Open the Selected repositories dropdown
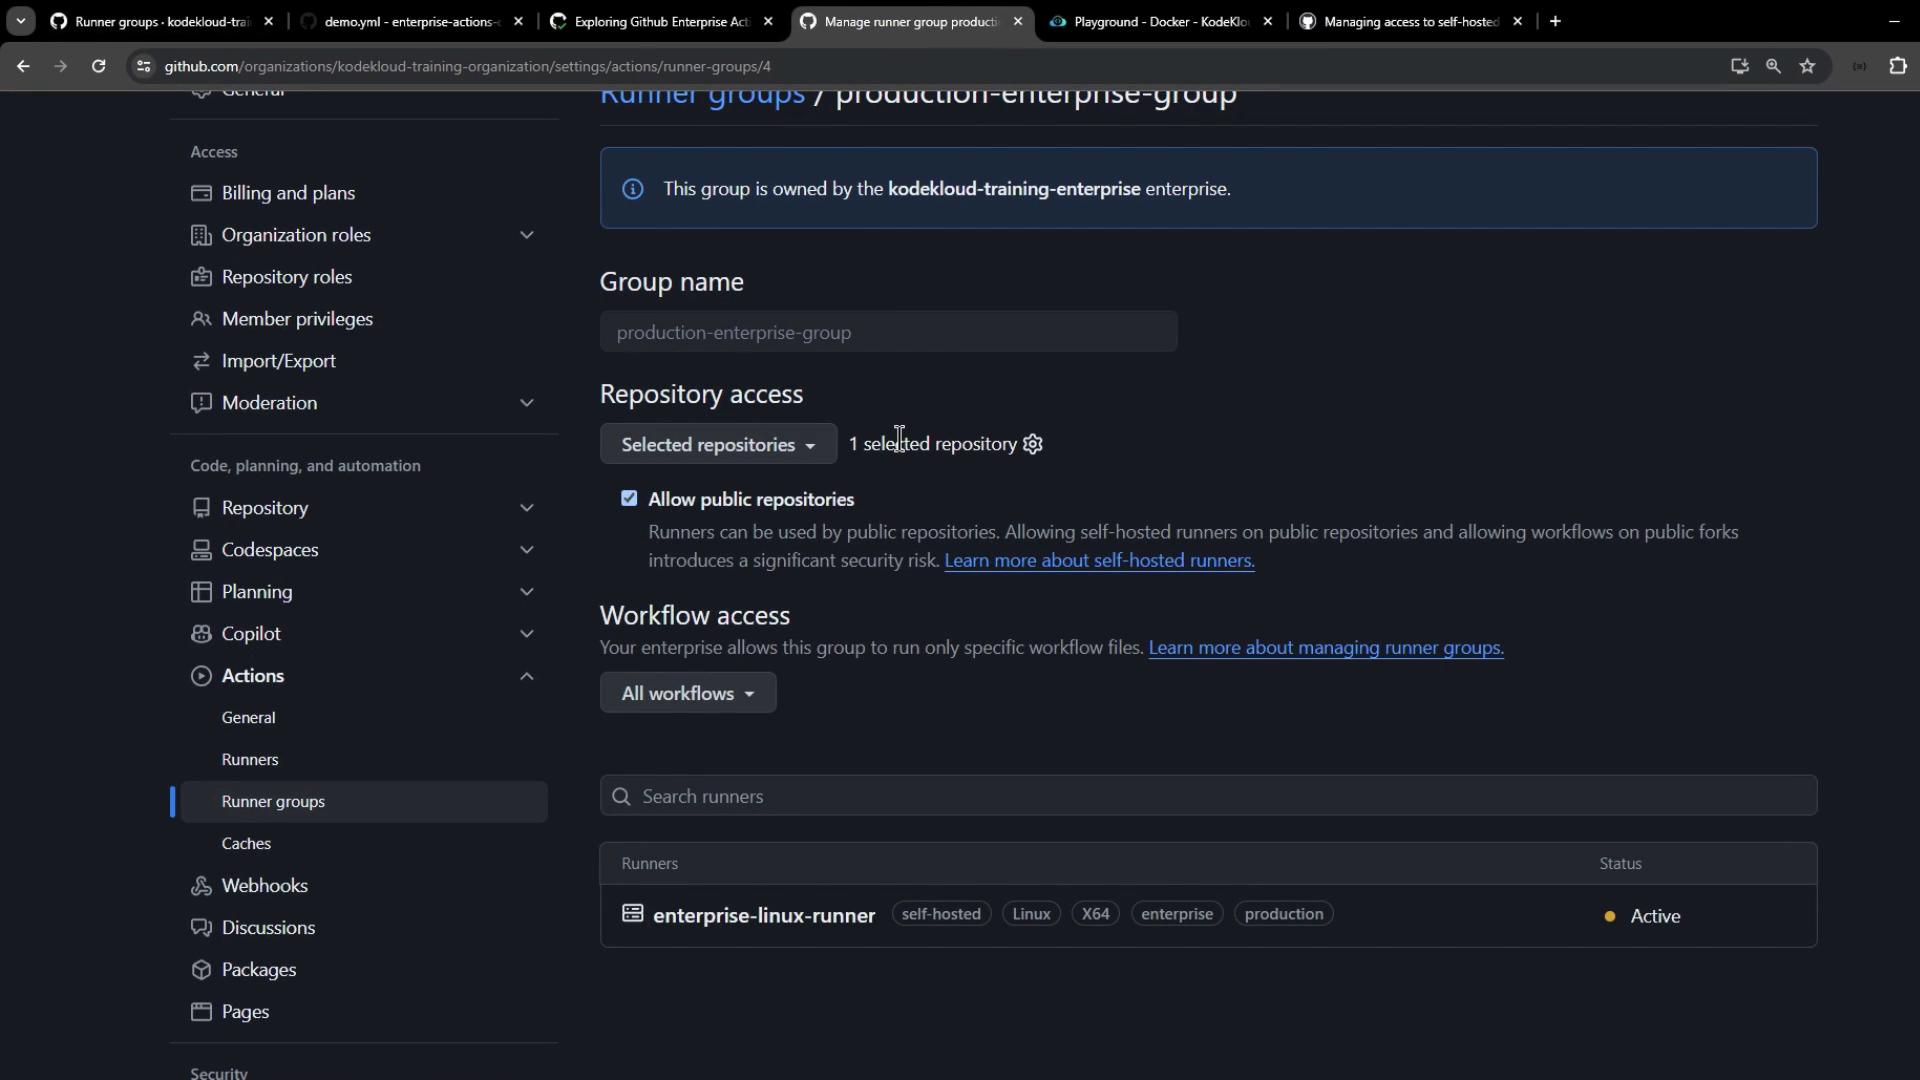Viewport: 1920px width, 1080px height. pos(718,444)
